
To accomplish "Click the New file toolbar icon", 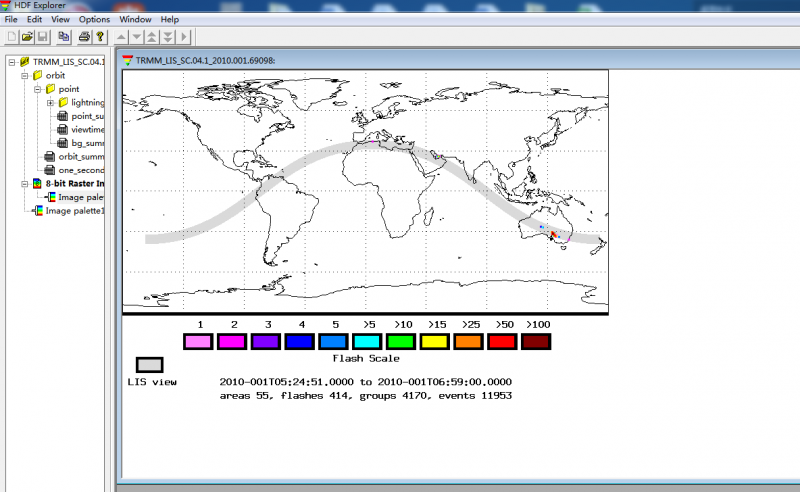I will (12, 37).
